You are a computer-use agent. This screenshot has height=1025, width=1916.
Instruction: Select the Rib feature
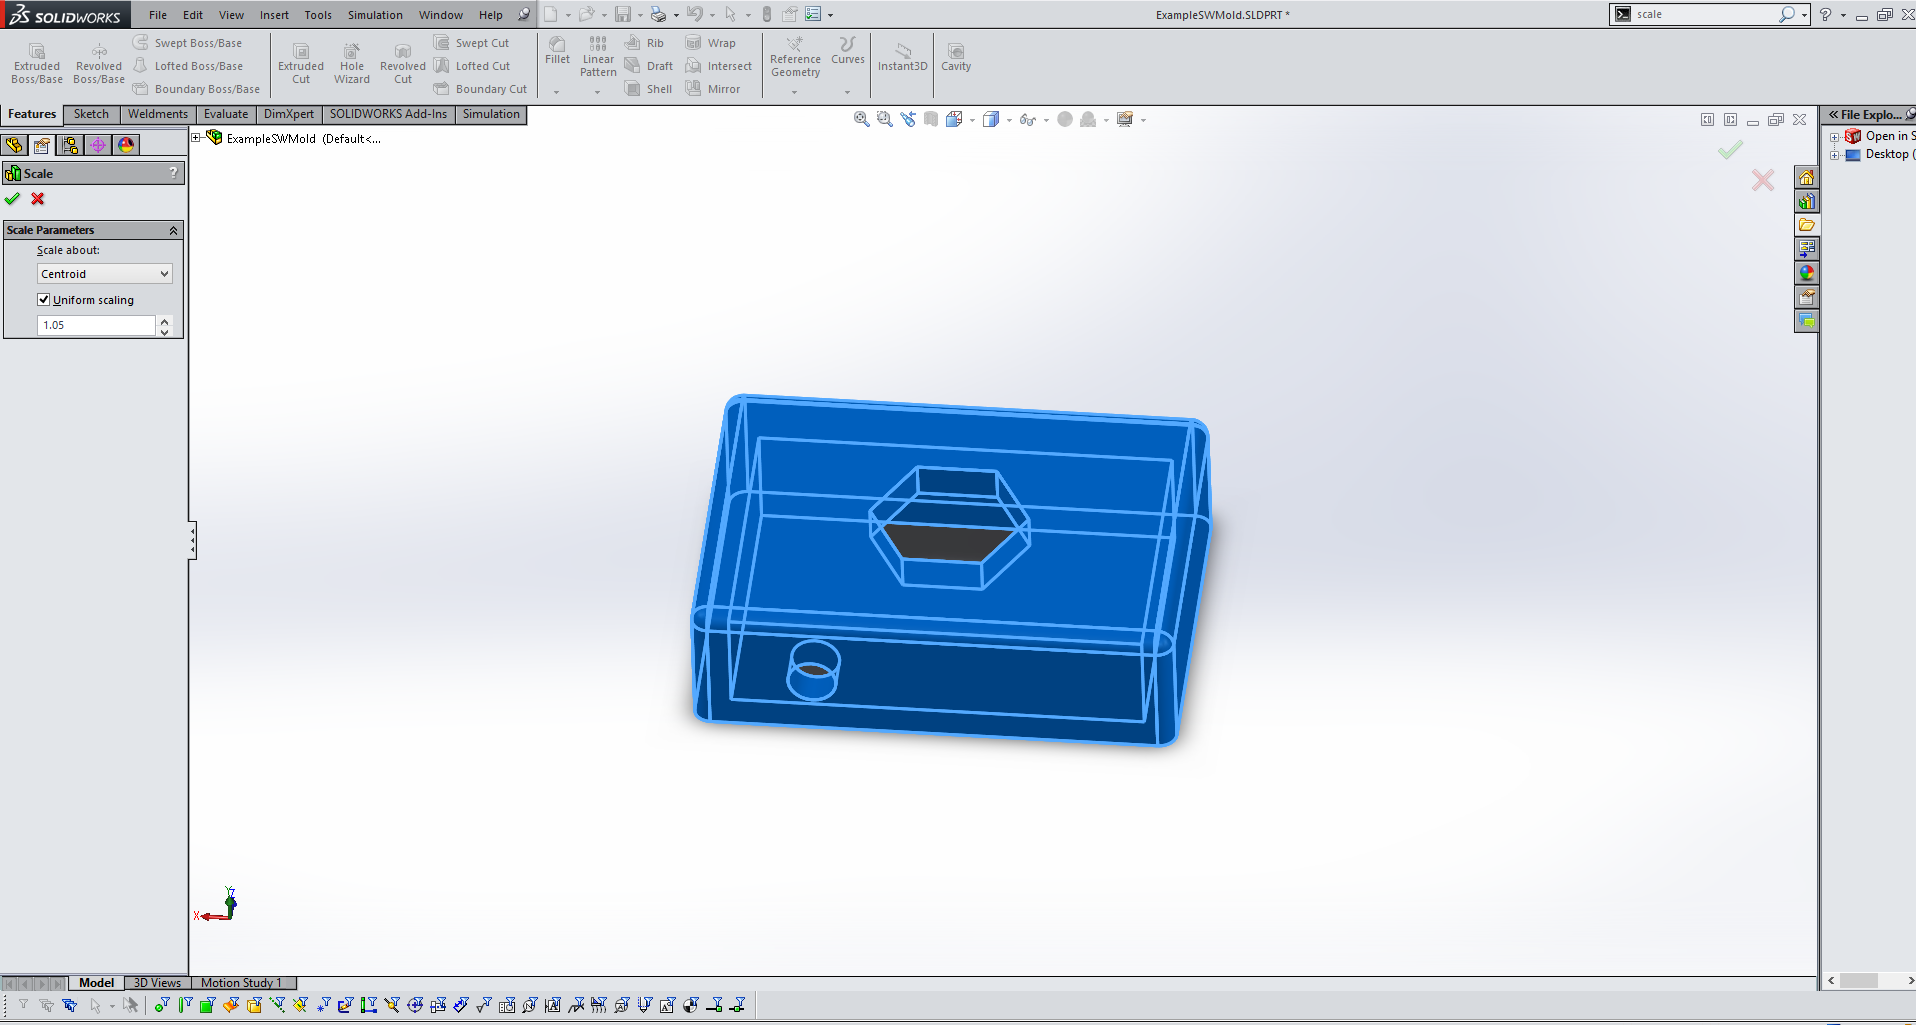644,43
